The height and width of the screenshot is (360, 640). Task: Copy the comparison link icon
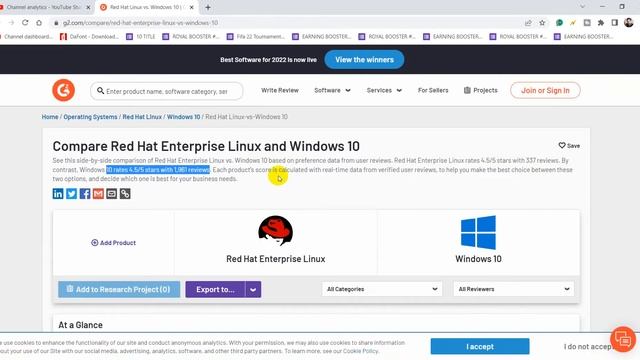click(125, 193)
